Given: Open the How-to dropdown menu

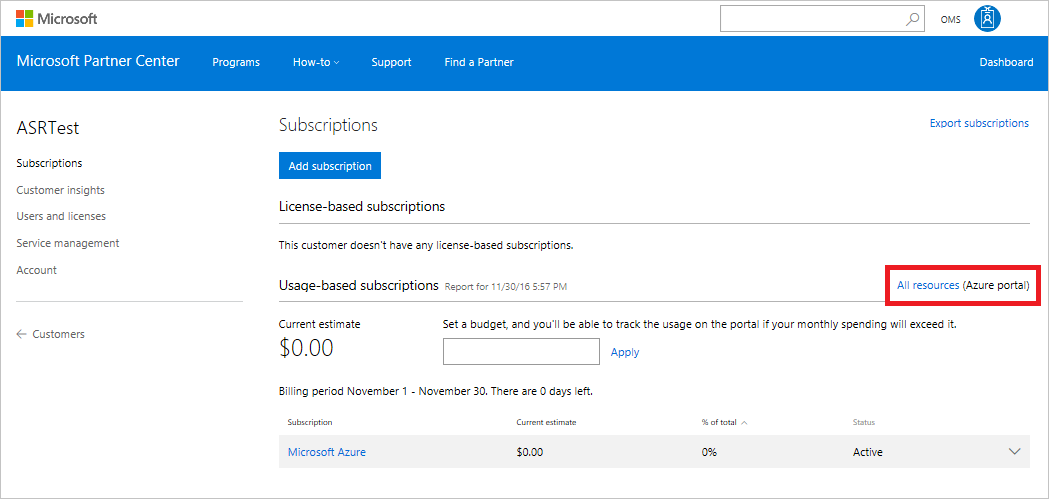Looking at the screenshot, I should tap(316, 62).
